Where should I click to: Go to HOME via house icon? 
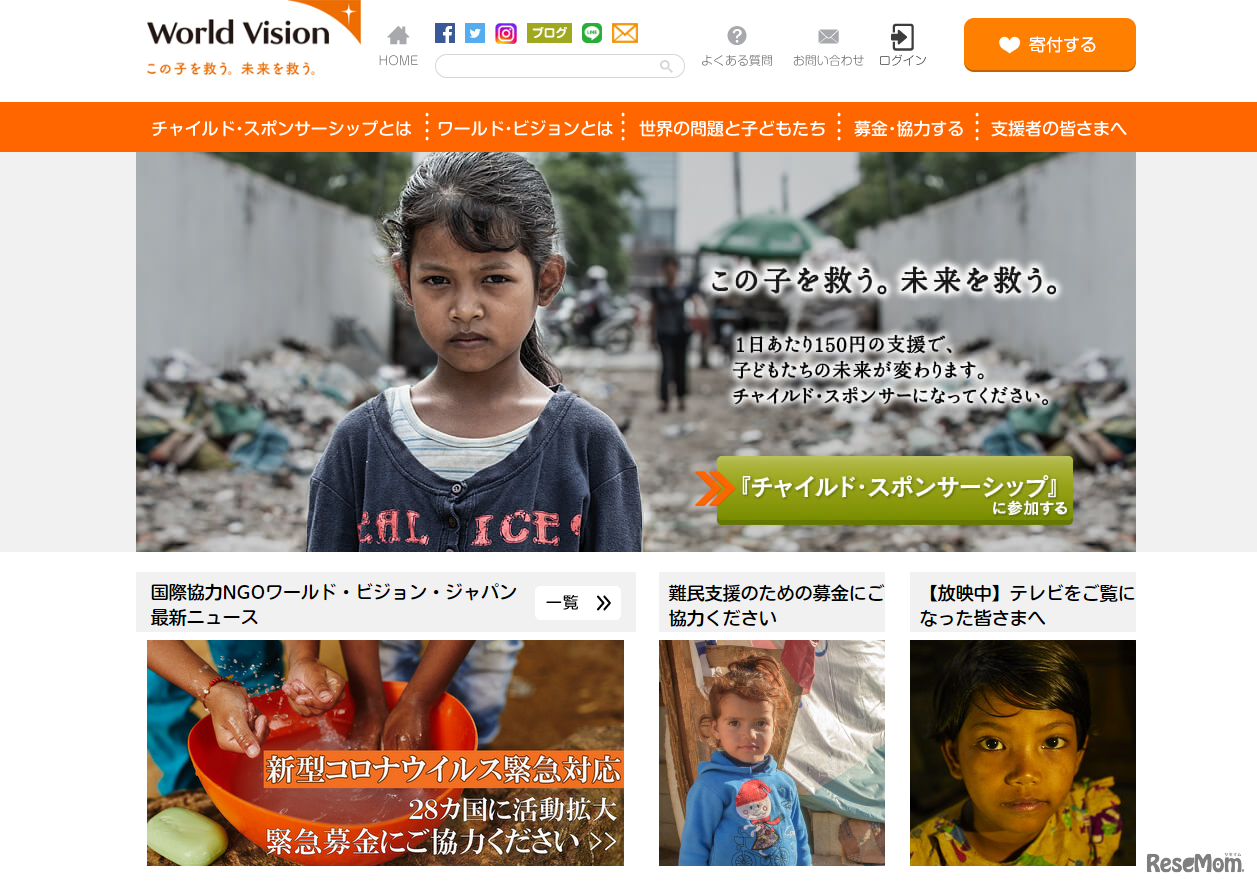pos(398,37)
